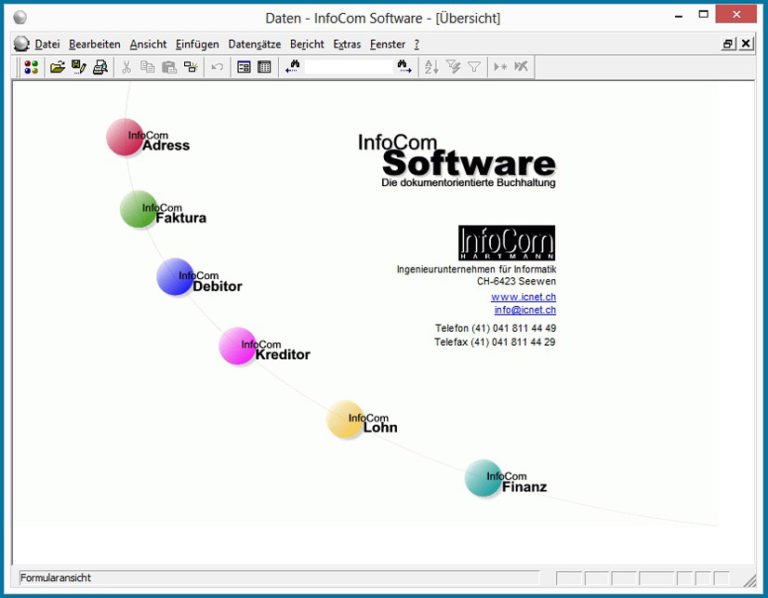Select the magenta InfoCom Kreditor module
The image size is (768, 598).
(x=238, y=346)
